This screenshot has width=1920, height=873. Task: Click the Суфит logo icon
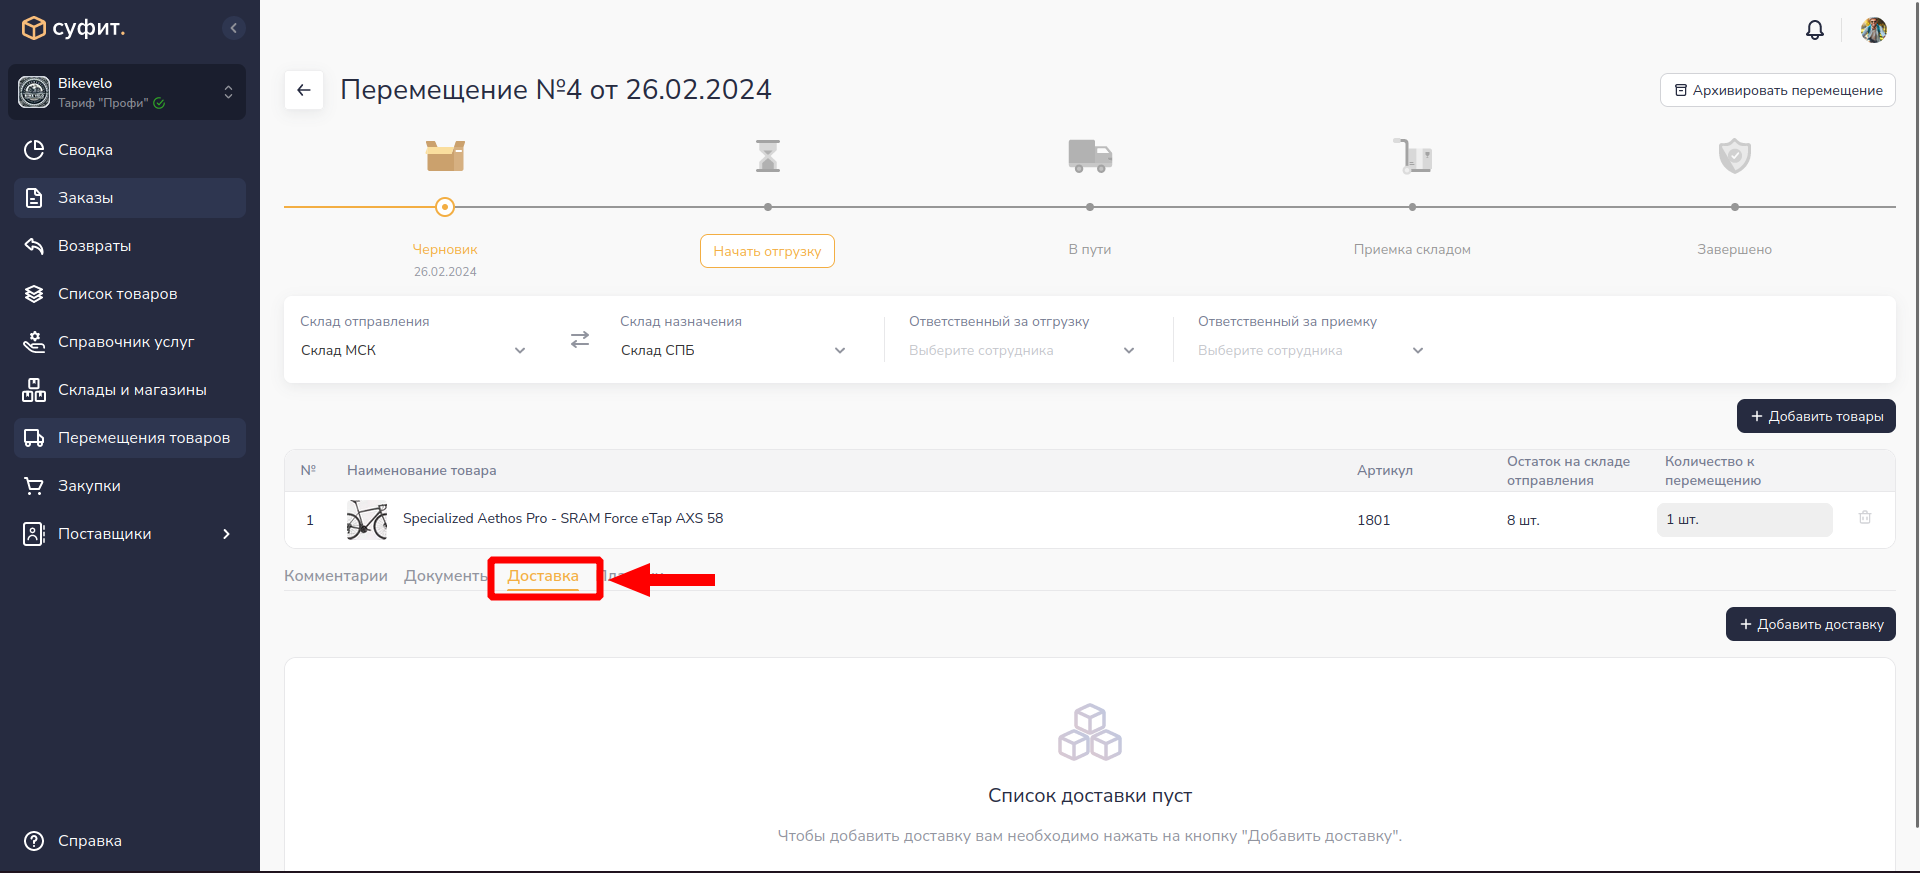tap(33, 28)
